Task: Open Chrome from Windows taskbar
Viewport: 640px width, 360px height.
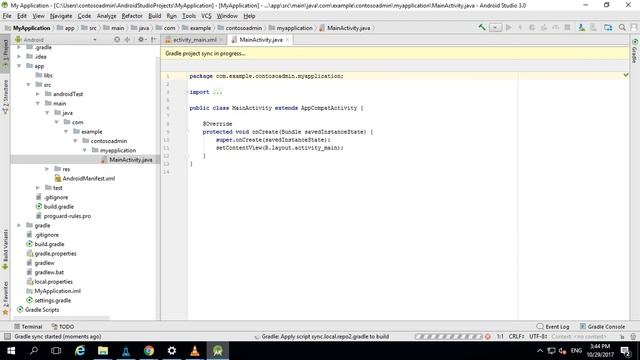Action: pos(149,351)
